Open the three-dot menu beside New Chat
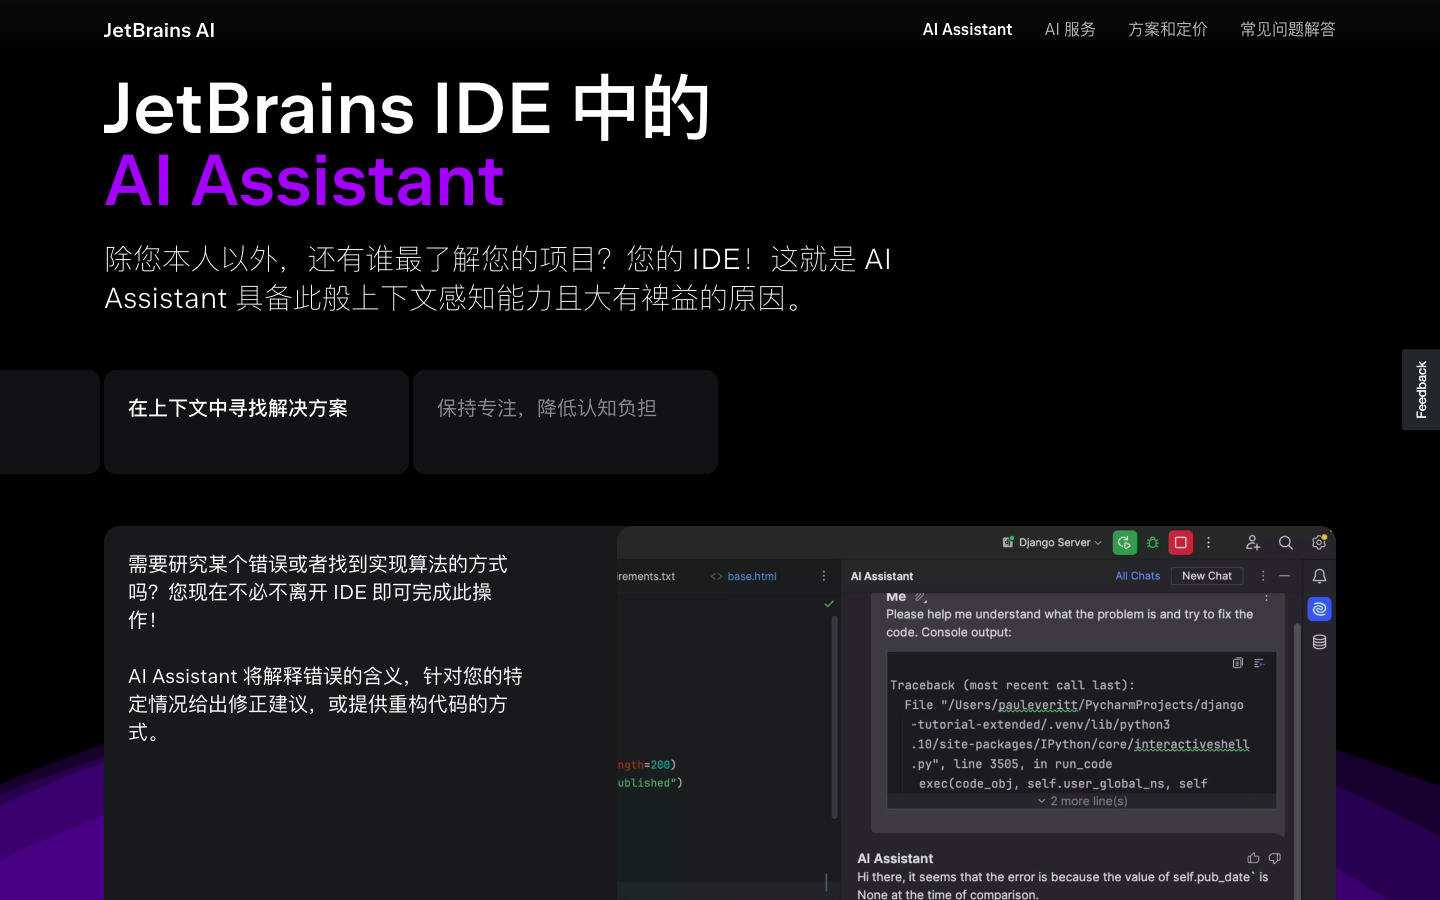Screen dimensions: 1440x900 pyautogui.click(x=1261, y=576)
